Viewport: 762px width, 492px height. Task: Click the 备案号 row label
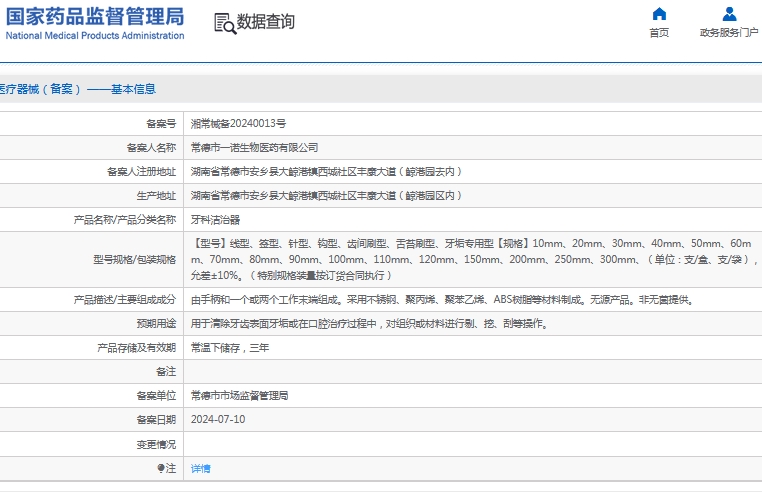click(x=161, y=123)
